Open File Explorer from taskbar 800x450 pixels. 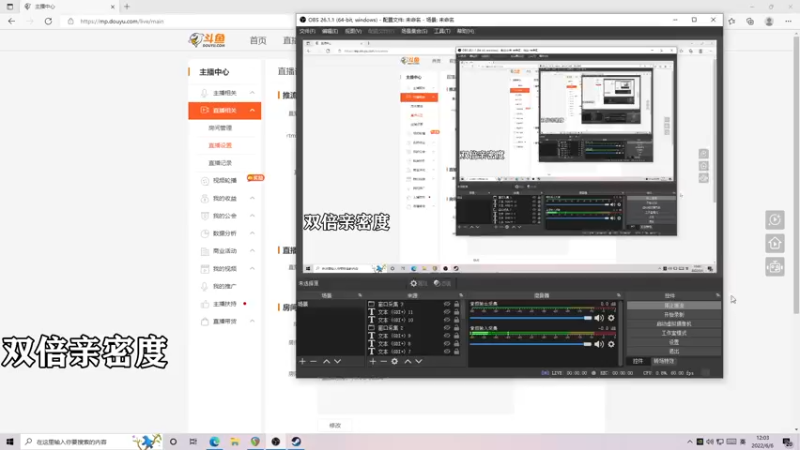[235, 441]
